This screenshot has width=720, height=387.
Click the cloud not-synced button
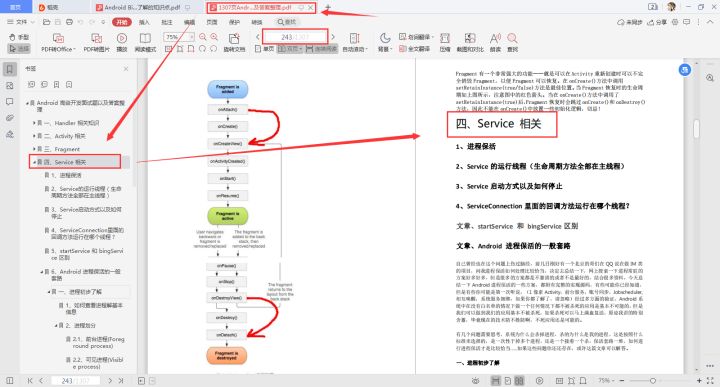[630, 22]
